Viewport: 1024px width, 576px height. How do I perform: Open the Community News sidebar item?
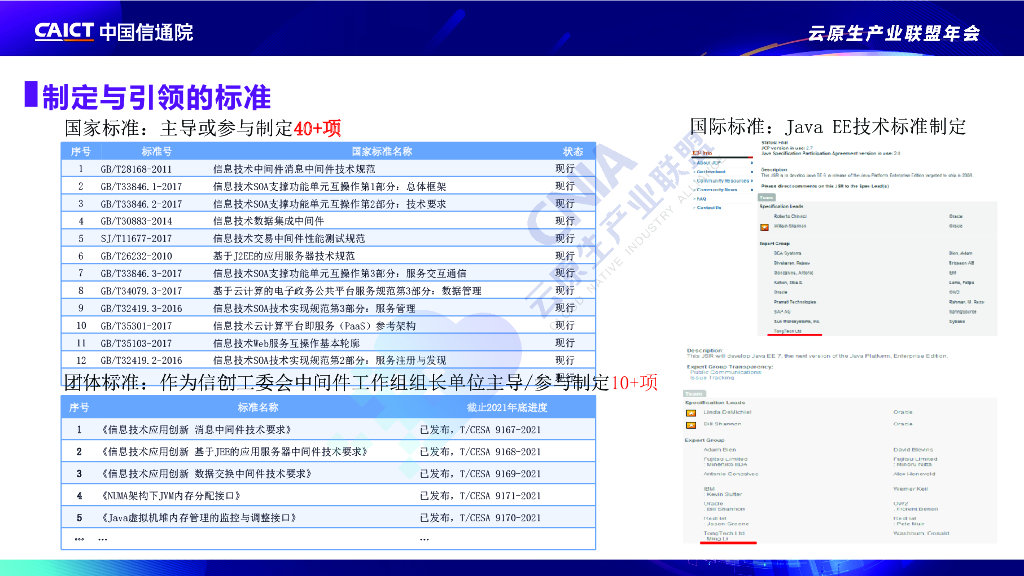point(717,190)
